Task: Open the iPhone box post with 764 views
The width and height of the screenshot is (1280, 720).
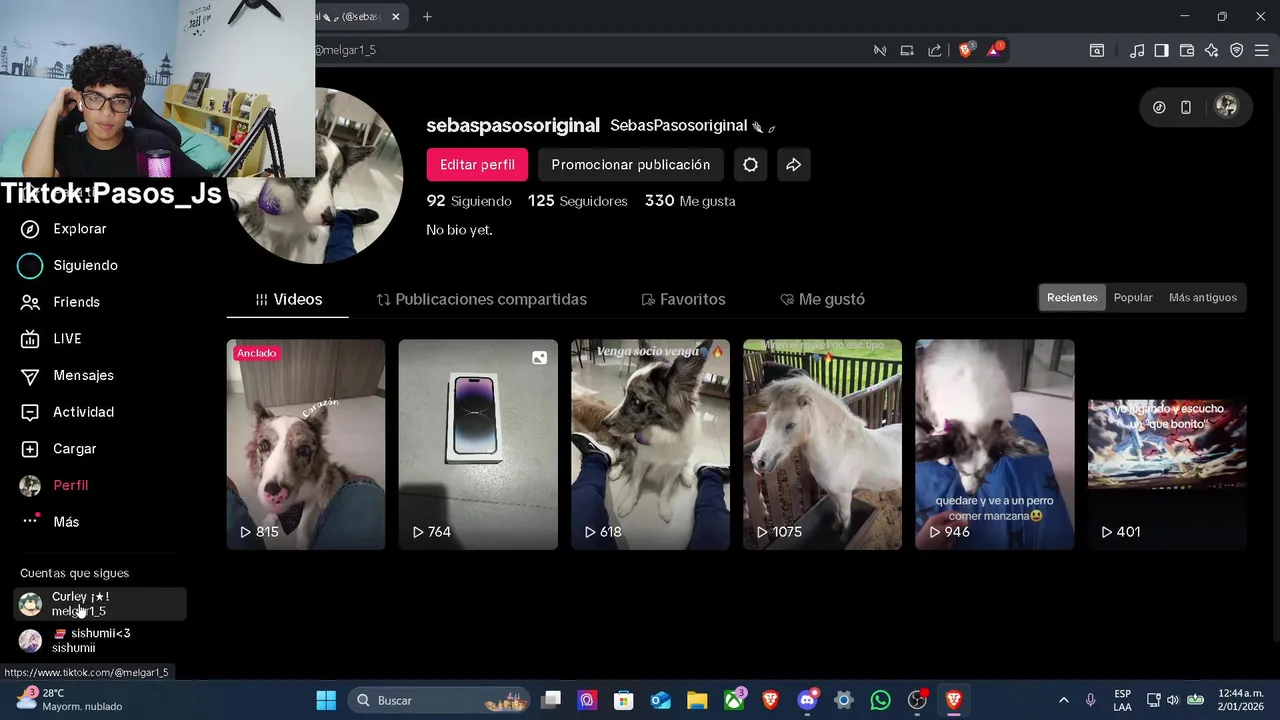Action: point(478,445)
